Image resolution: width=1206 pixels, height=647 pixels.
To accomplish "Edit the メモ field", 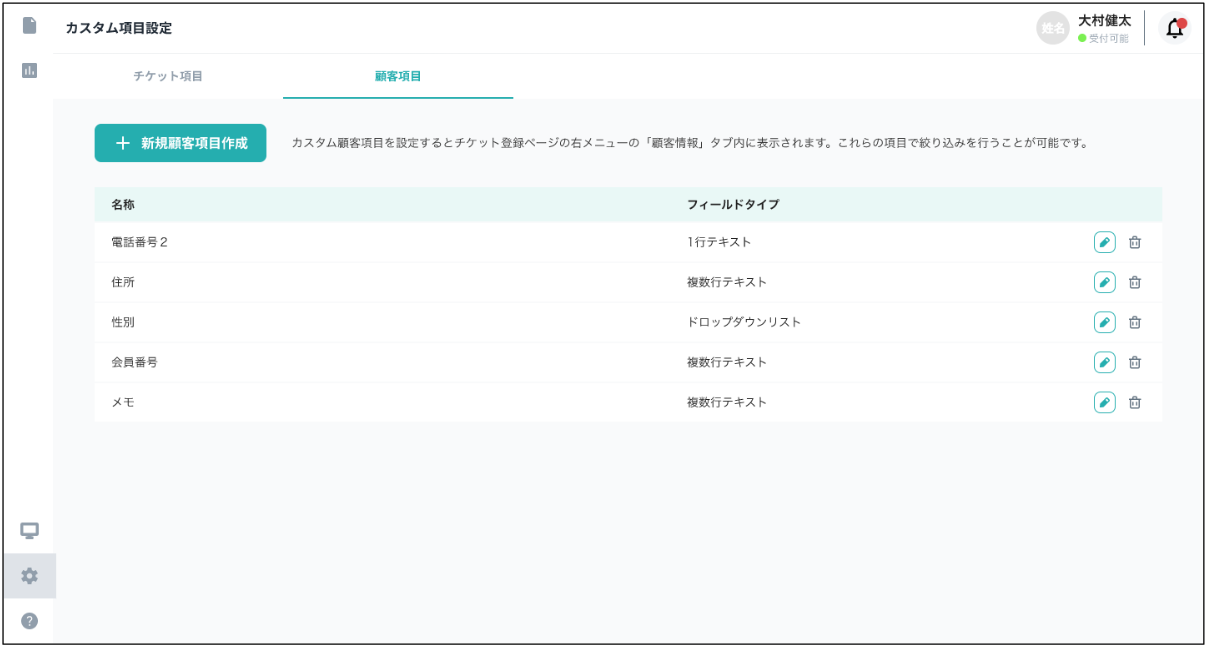I will 1104,402.
